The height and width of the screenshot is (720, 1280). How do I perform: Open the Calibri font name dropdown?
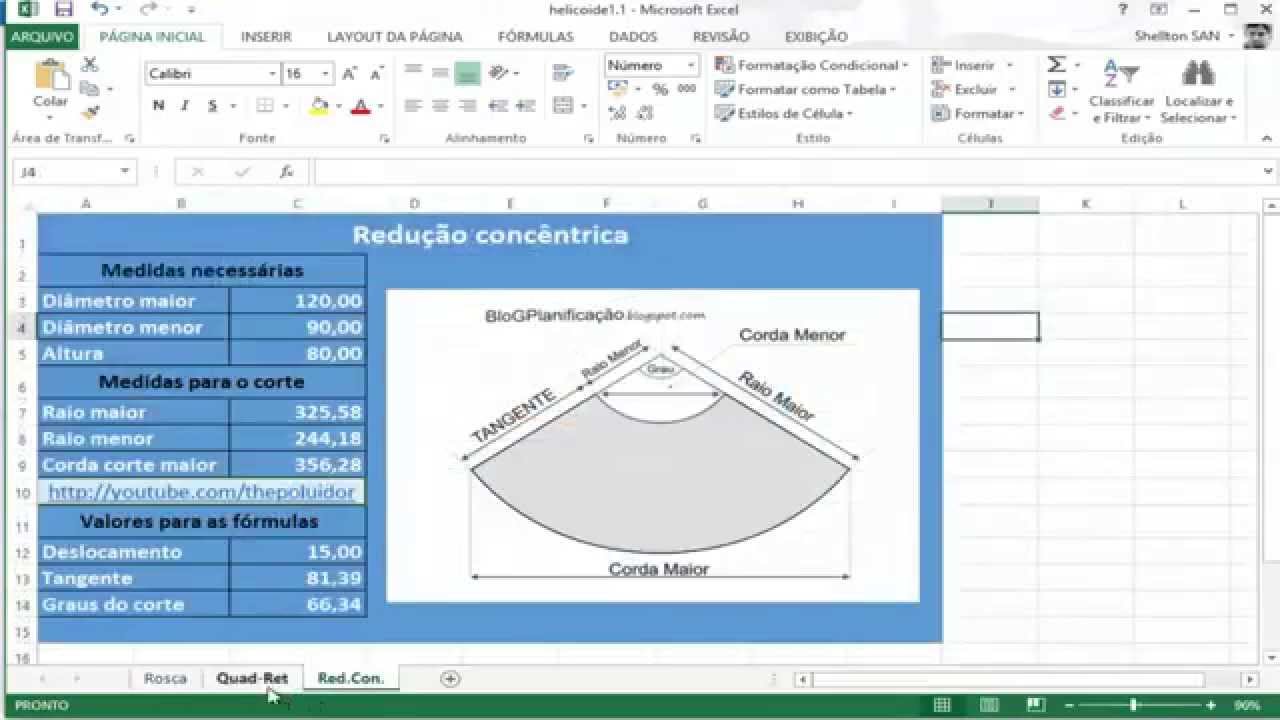(x=272, y=74)
